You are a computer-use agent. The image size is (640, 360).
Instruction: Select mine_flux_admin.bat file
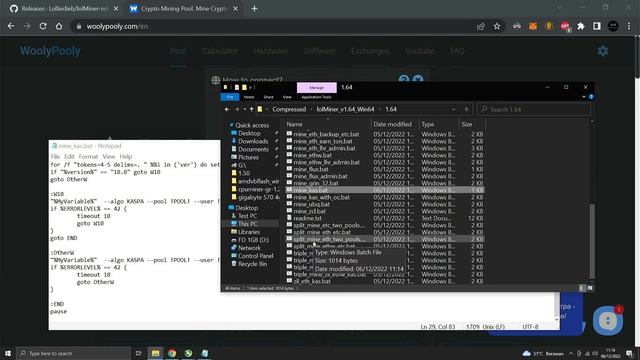pos(320,176)
